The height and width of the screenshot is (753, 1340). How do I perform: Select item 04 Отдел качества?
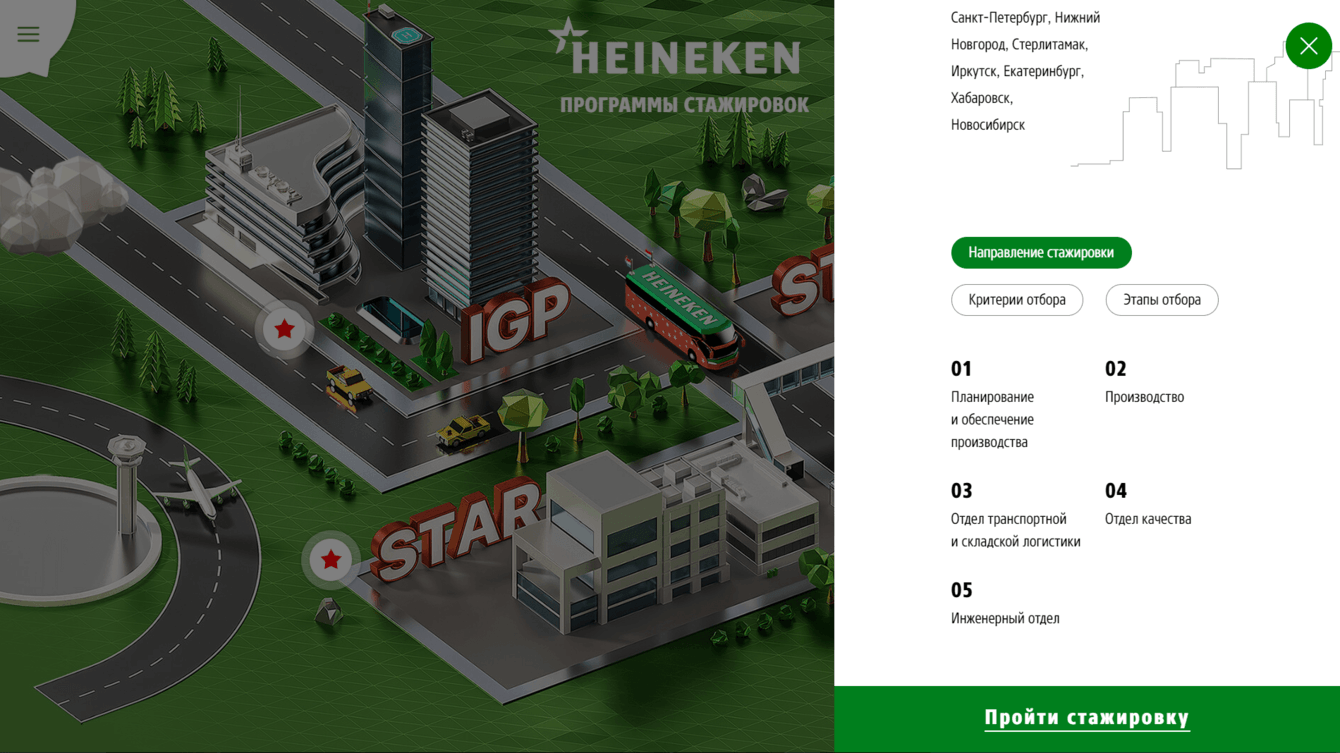point(1148,504)
